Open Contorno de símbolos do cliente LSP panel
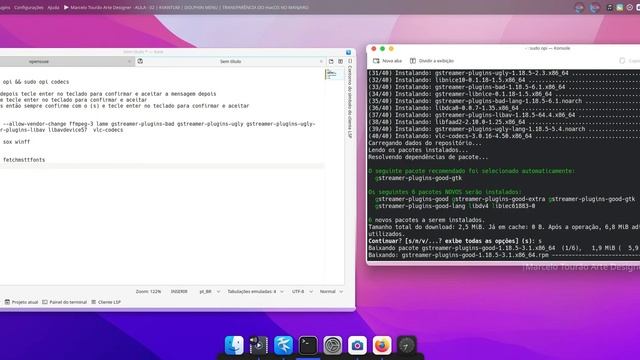Screen dimensions: 640x360 (x=350, y=99)
